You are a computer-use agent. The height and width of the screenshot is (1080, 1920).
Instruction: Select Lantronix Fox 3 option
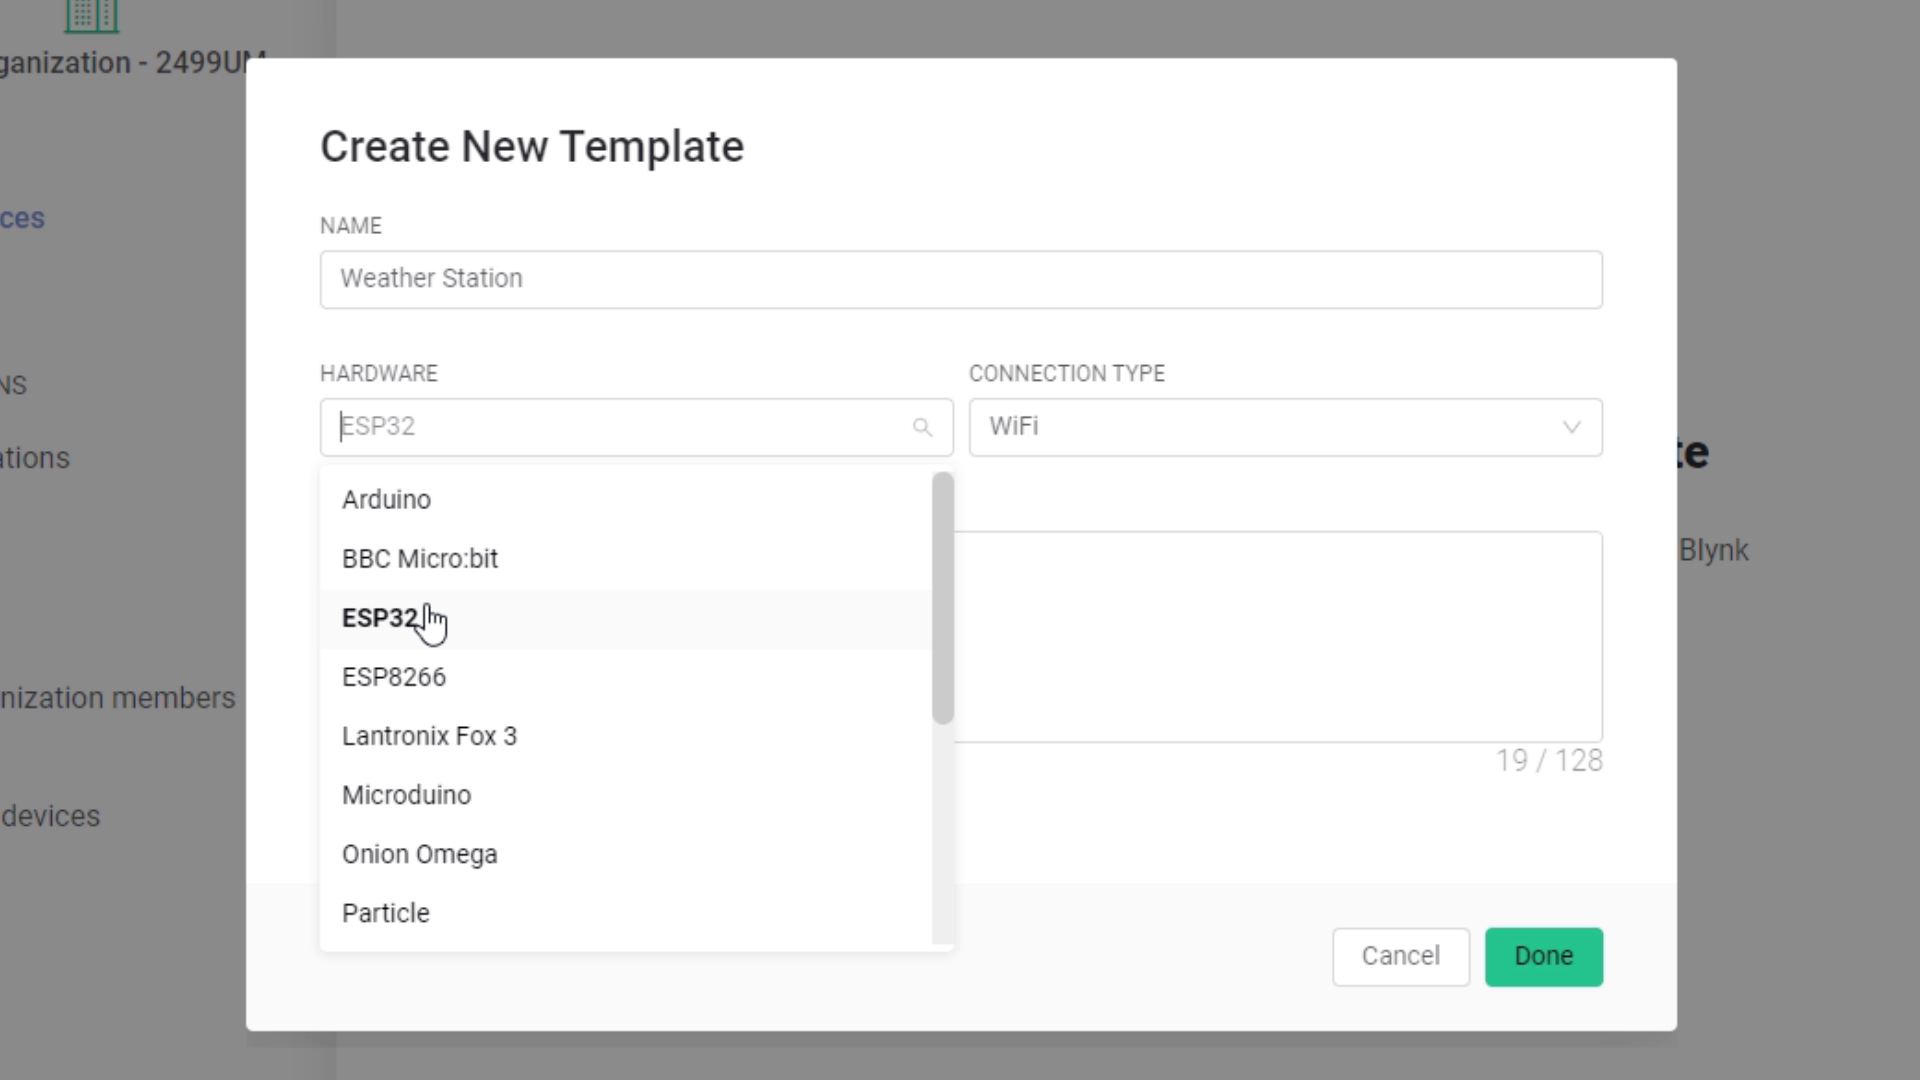pos(429,736)
